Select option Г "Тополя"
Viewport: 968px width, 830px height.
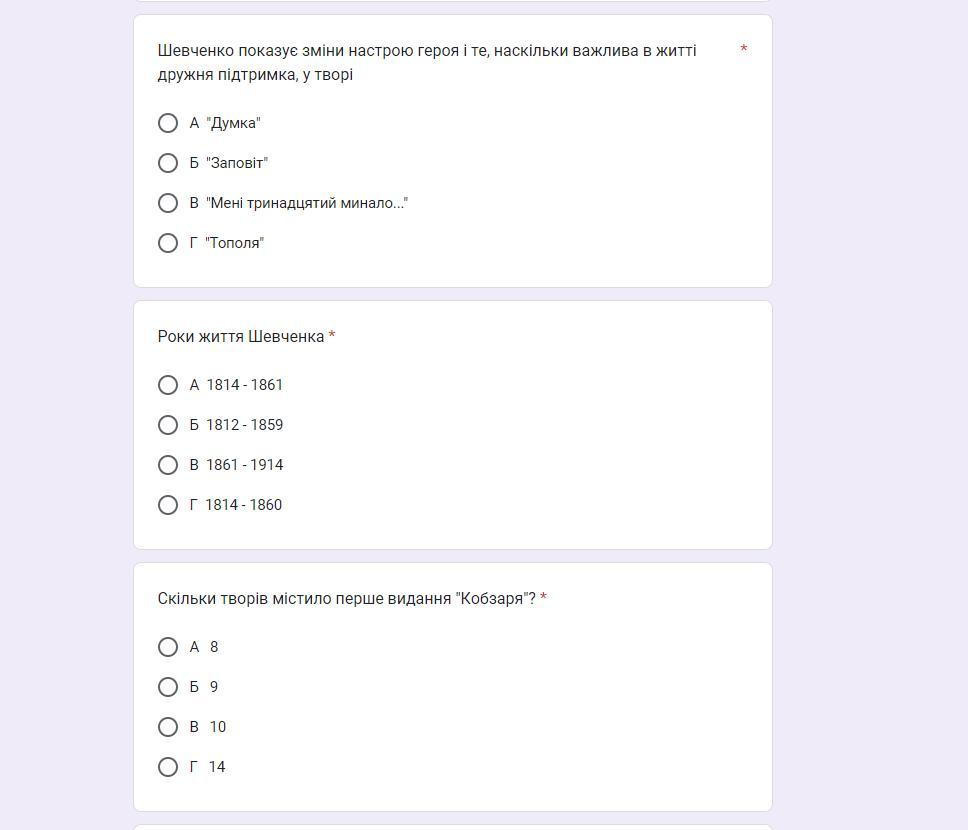(168, 243)
